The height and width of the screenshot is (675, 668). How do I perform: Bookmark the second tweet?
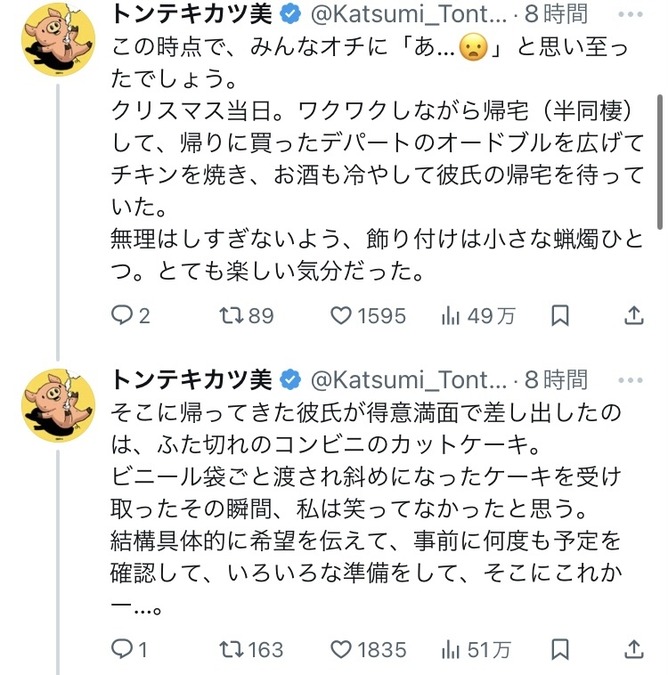pos(560,650)
